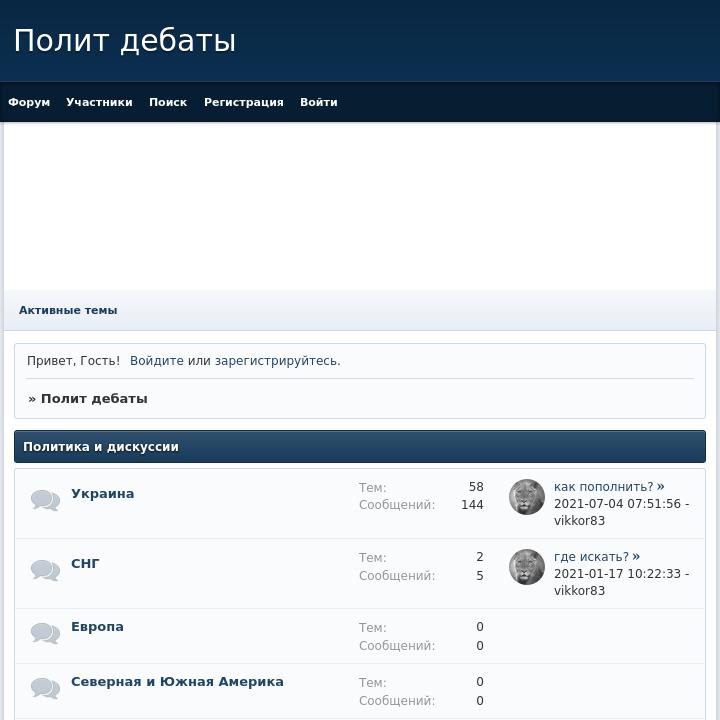Click timestamp 2021-01-17 10:22:33
Image resolution: width=720 pixels, height=720 pixels.
[x=617, y=574]
